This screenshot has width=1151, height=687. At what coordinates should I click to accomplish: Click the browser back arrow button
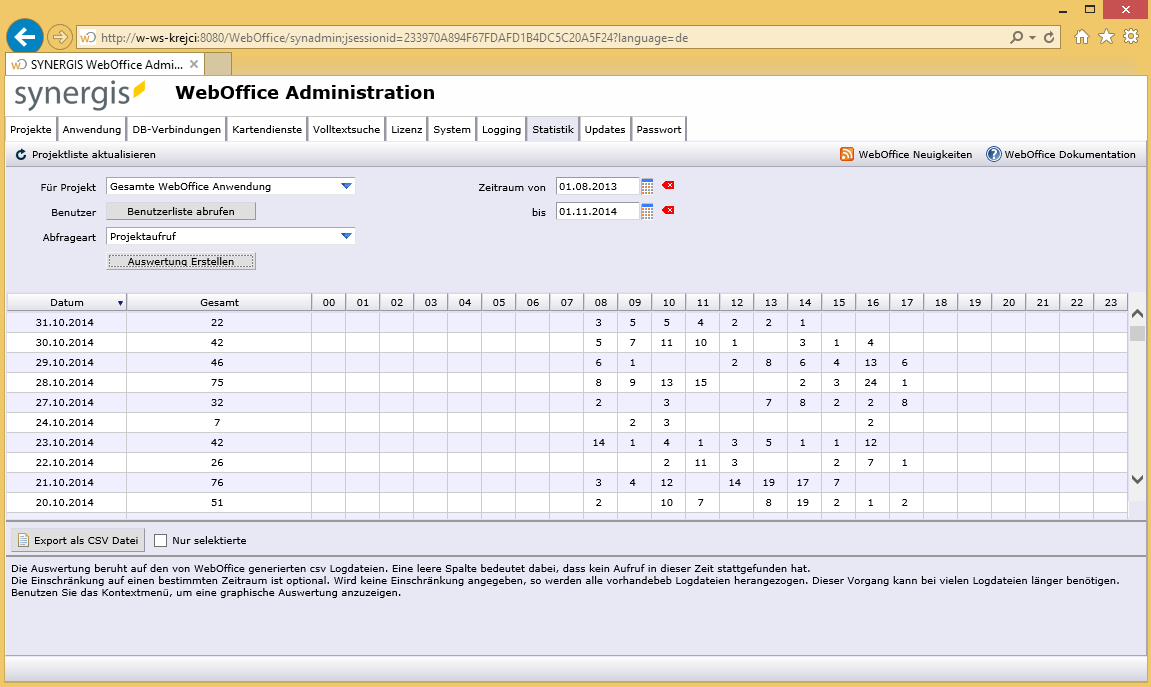click(x=24, y=37)
